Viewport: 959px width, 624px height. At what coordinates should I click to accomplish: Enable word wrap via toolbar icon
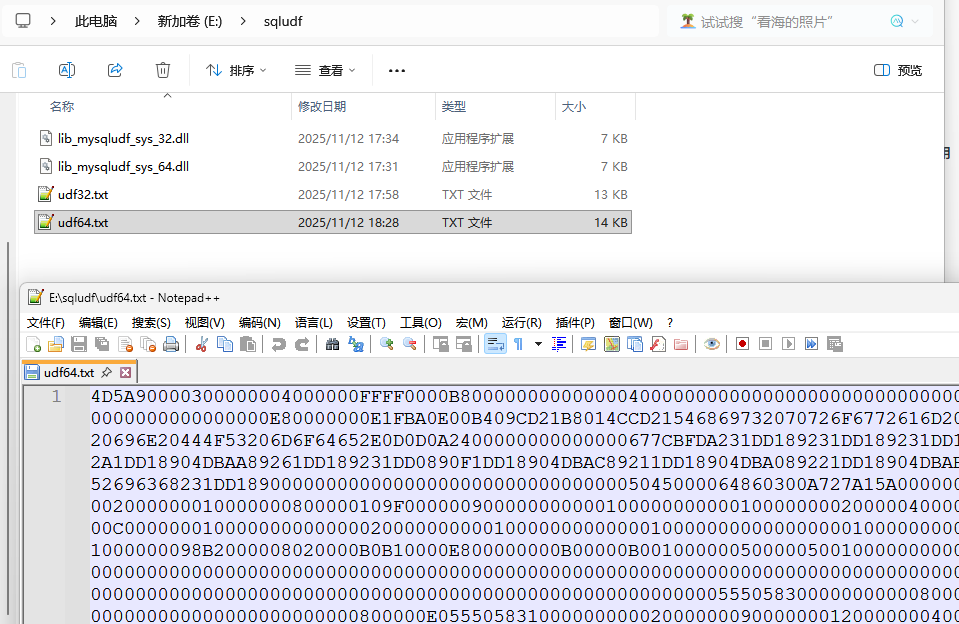pos(494,343)
